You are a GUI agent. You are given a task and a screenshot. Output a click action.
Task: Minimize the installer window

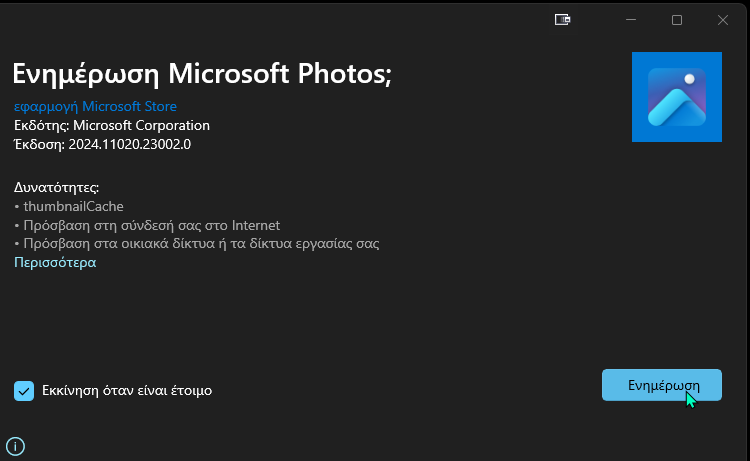click(x=631, y=20)
